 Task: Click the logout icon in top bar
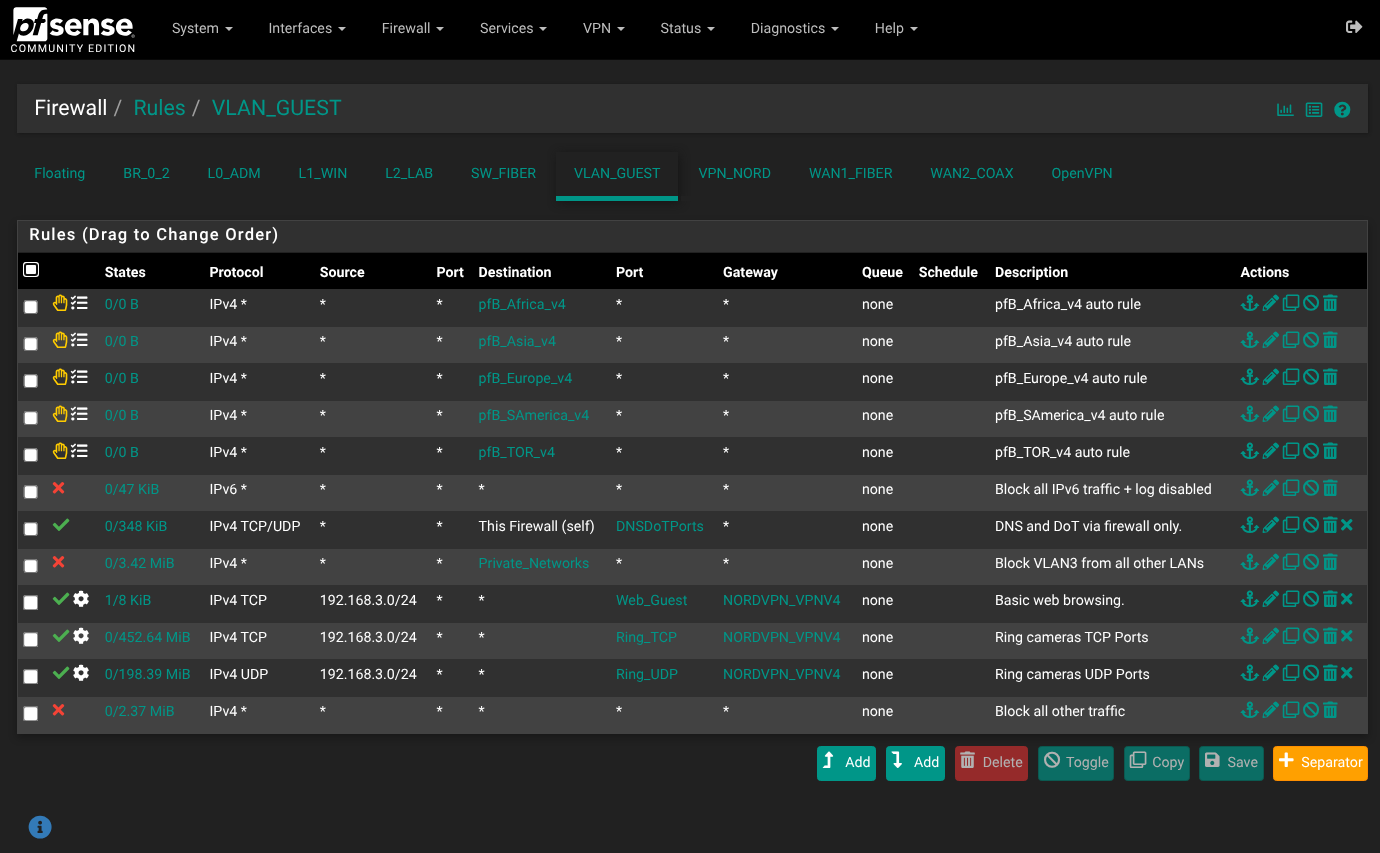pos(1354,27)
